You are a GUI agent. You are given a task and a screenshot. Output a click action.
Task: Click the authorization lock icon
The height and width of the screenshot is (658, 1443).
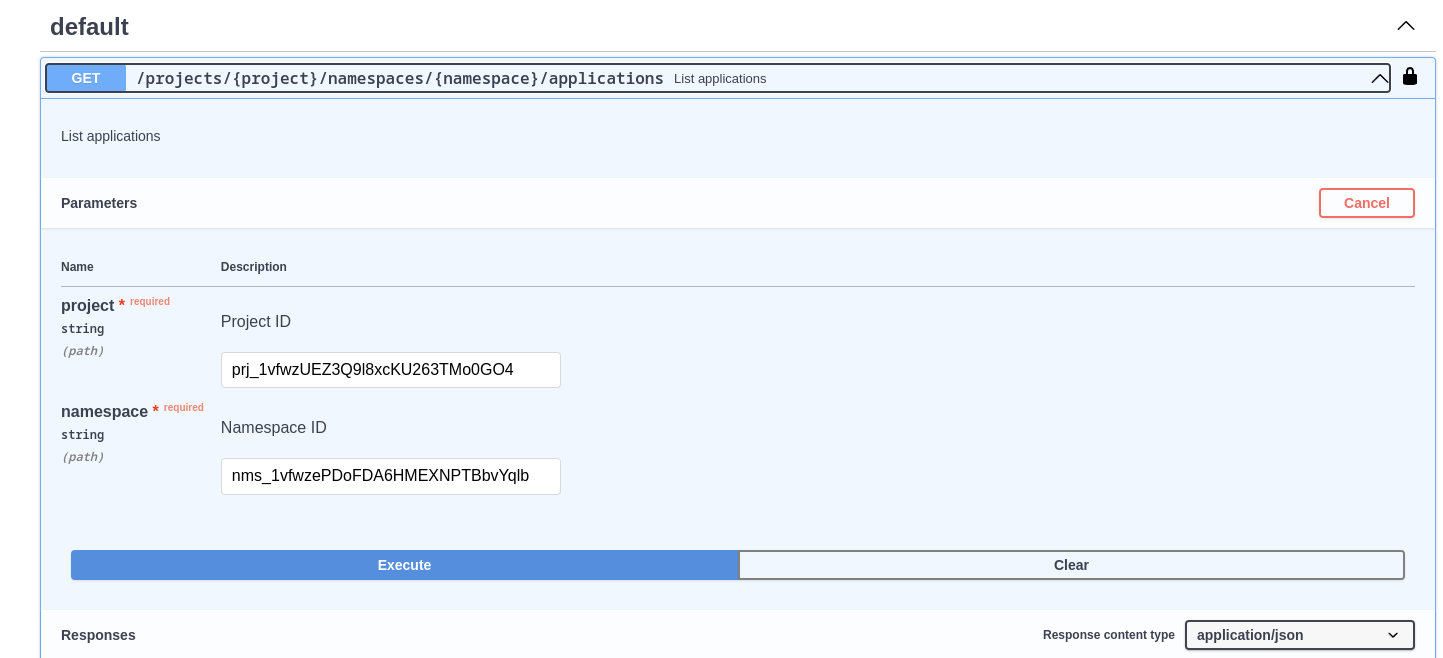(1409, 77)
